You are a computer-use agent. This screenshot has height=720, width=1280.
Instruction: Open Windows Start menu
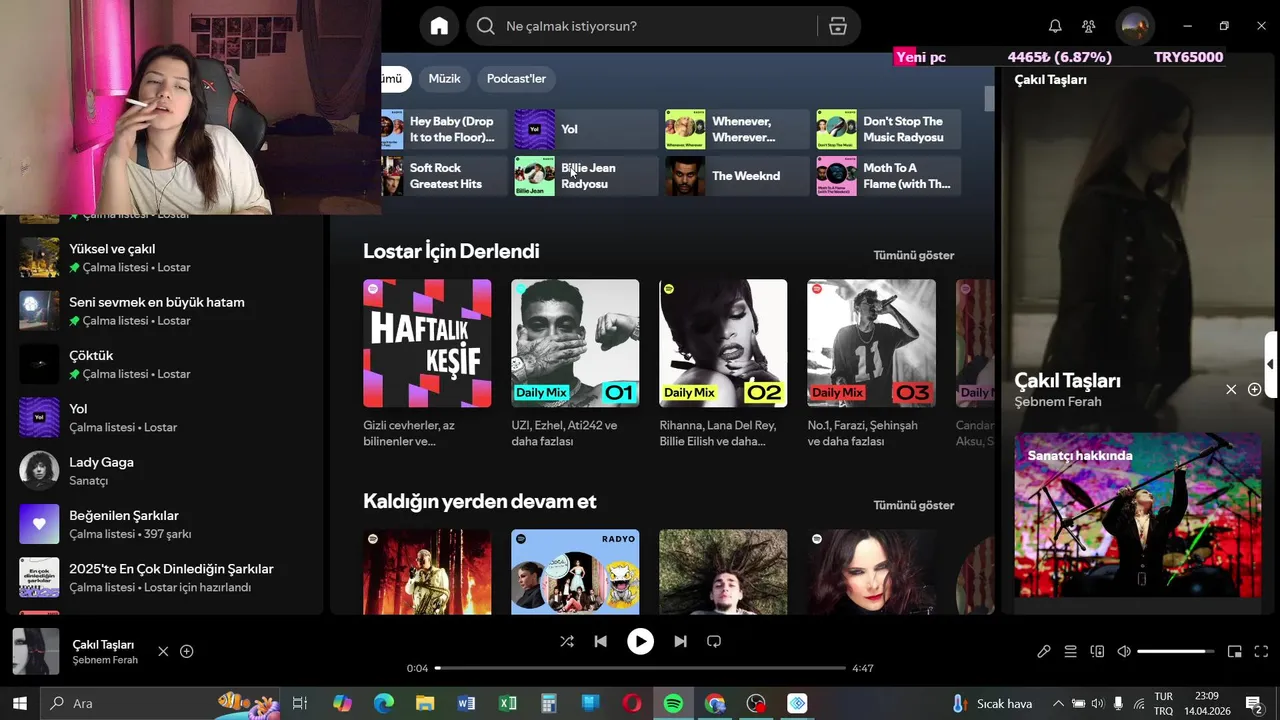(x=19, y=703)
